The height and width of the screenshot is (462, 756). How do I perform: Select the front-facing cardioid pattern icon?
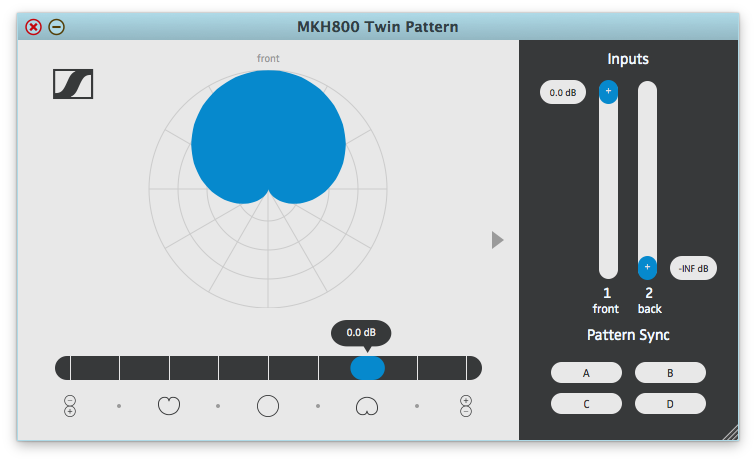pyautogui.click(x=367, y=406)
